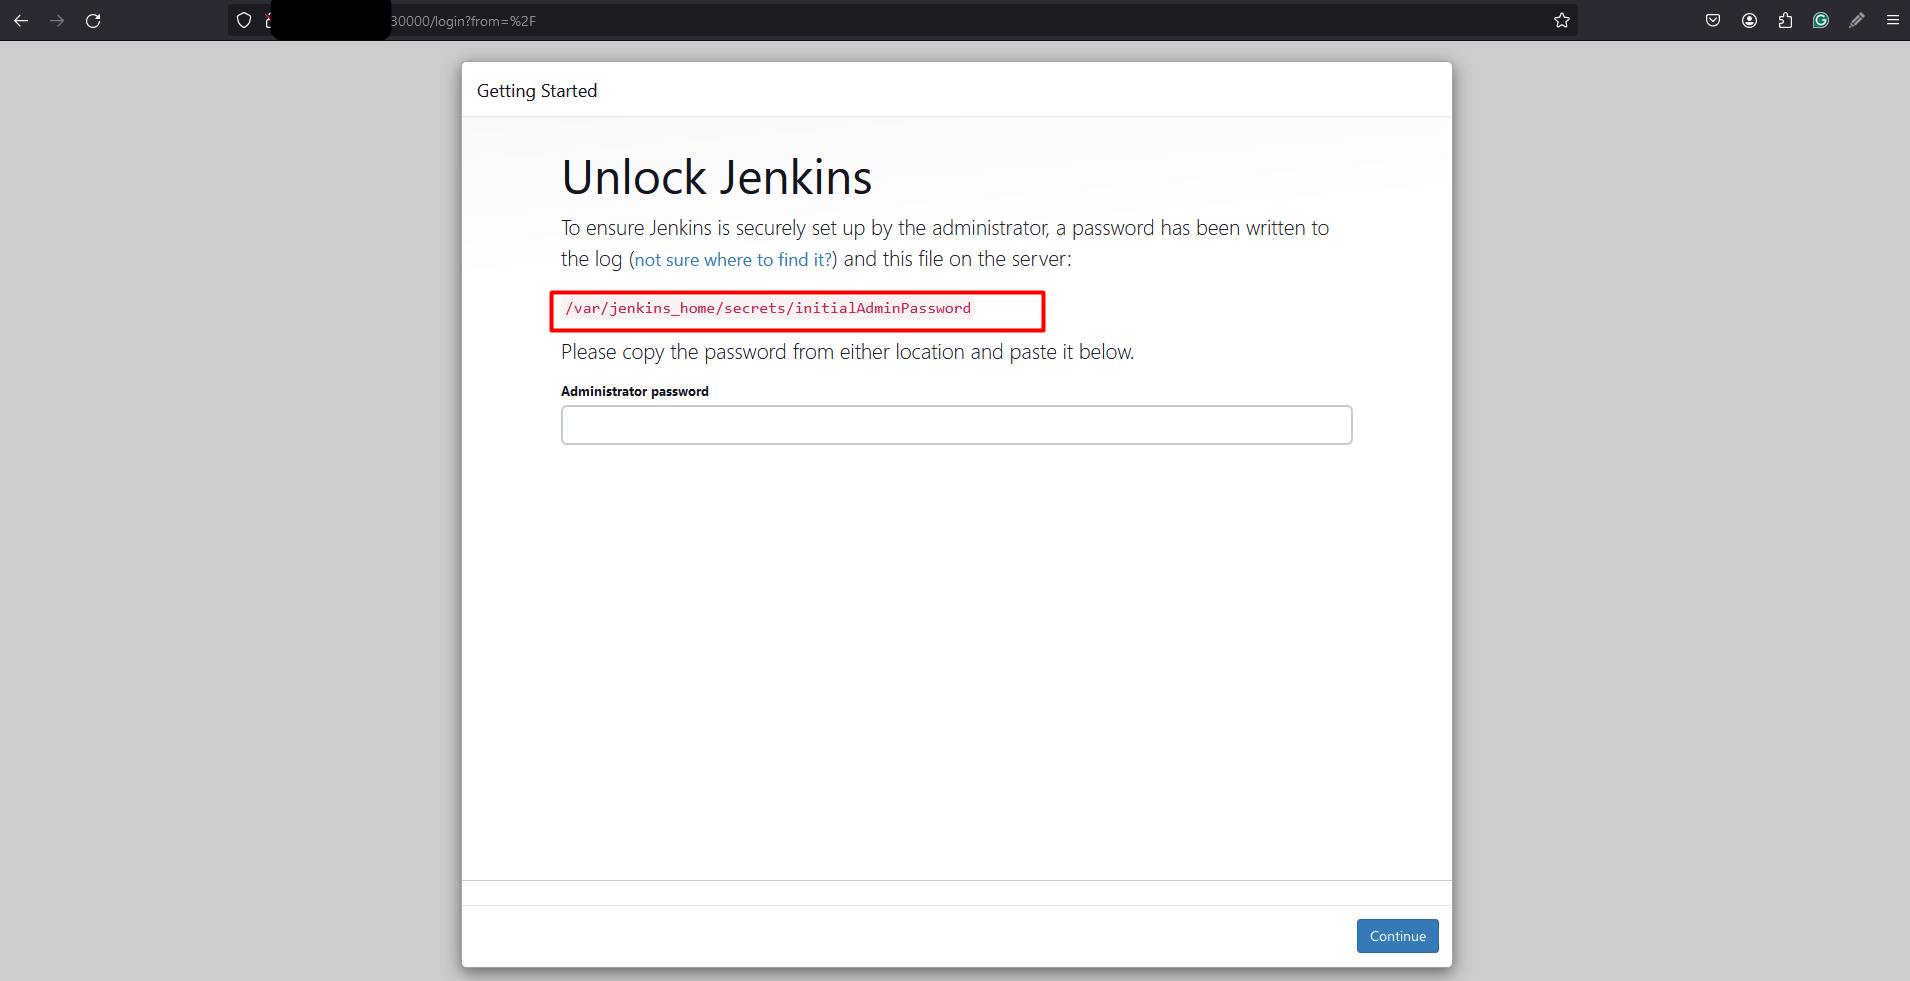Click the insecure connection padlock icon
Viewport: 1910px width, 981px height.
[268, 20]
